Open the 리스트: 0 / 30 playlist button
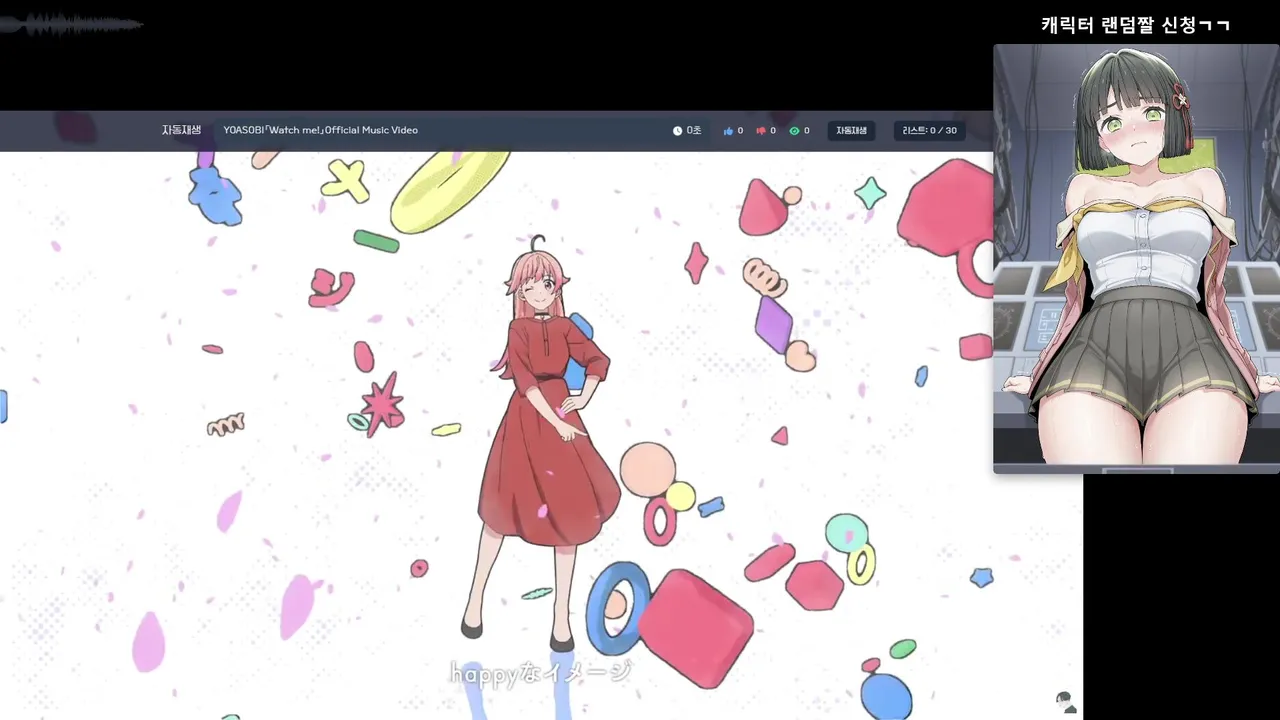This screenshot has width=1280, height=720. pyautogui.click(x=929, y=131)
